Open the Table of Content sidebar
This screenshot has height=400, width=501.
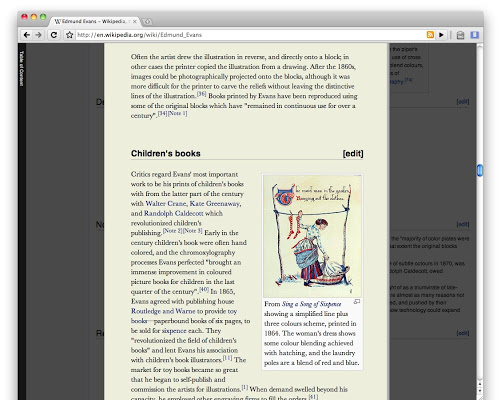[x=22, y=68]
